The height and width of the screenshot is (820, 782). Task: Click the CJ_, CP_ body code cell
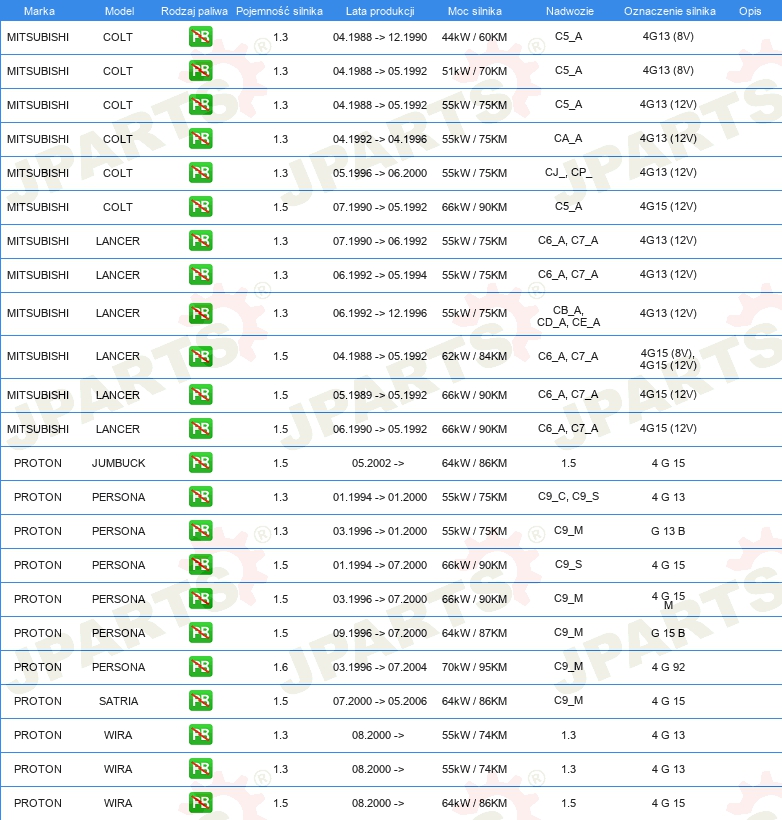tap(569, 173)
